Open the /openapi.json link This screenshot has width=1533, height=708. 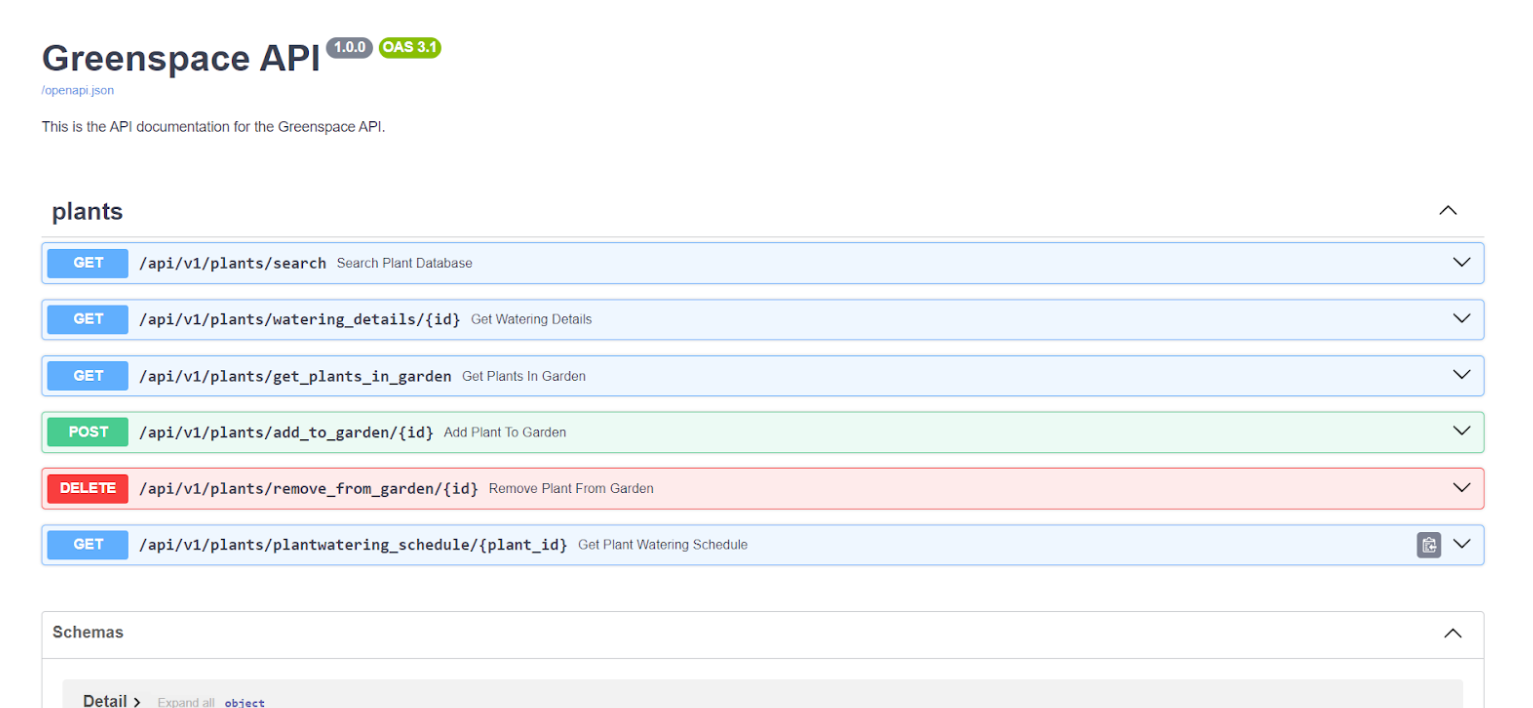point(78,90)
